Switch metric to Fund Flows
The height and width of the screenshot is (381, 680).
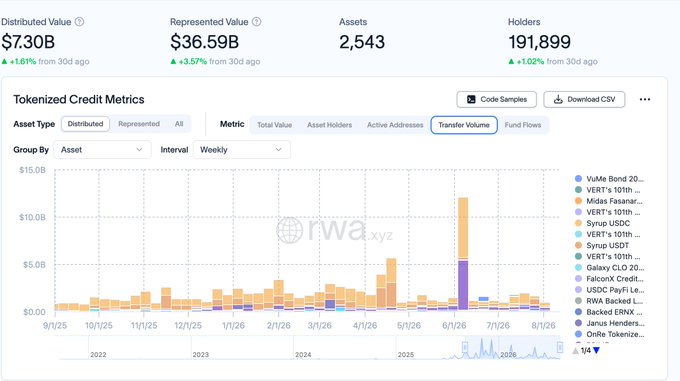[523, 125]
